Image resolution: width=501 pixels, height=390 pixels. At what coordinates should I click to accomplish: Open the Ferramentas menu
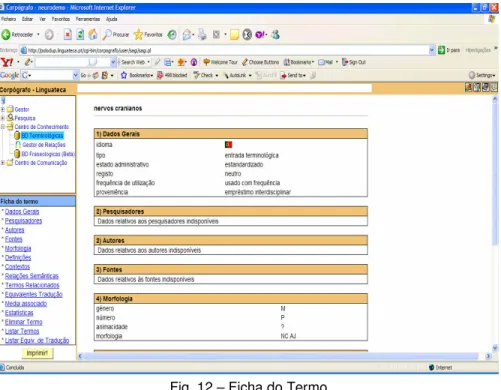(88, 19)
